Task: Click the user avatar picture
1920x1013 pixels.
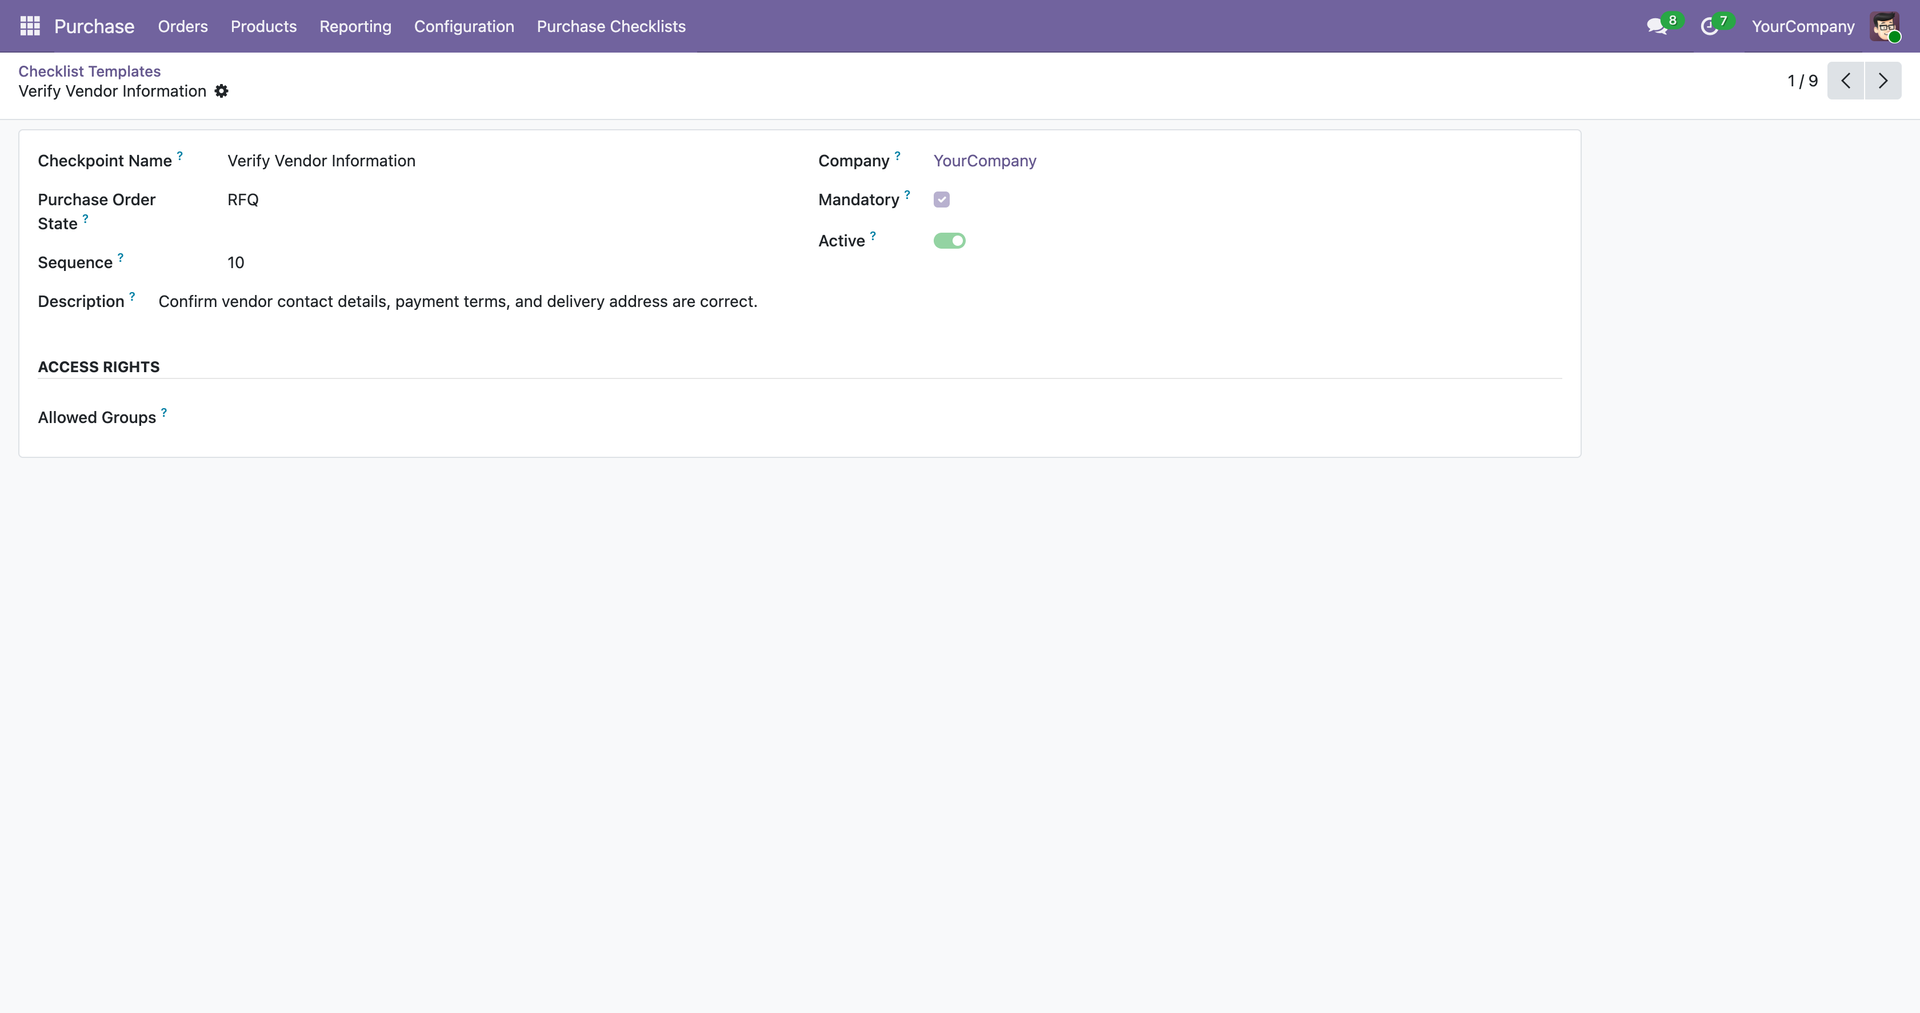Action: click(1885, 26)
